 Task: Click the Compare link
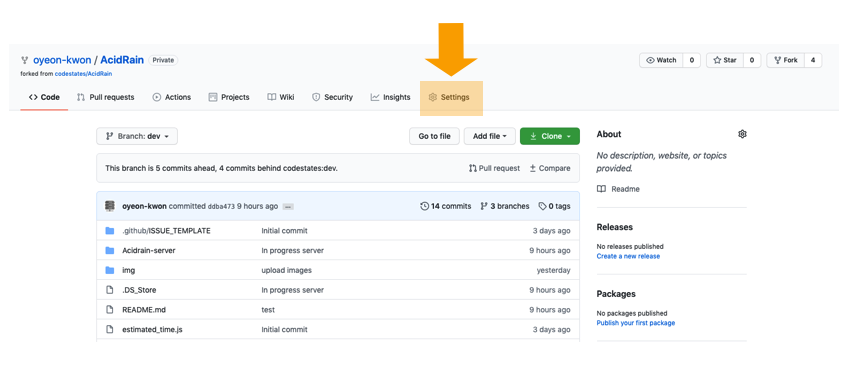[x=550, y=168]
